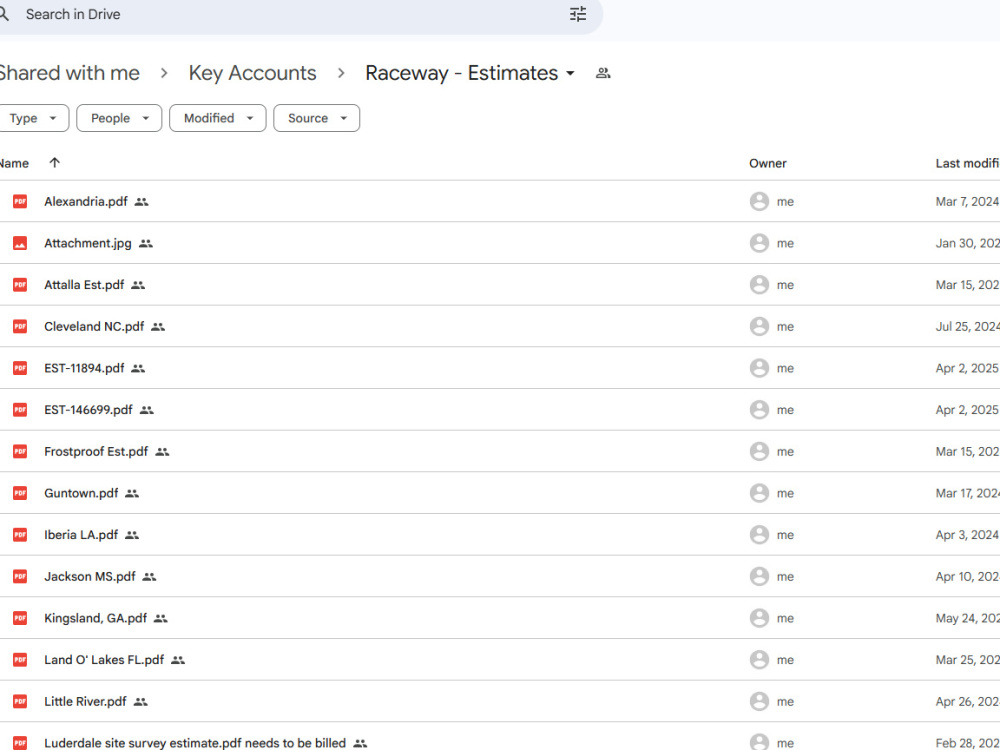The image size is (1000, 750).
Task: Click the owner avatar in the Little River.pdf row
Action: coord(759,702)
